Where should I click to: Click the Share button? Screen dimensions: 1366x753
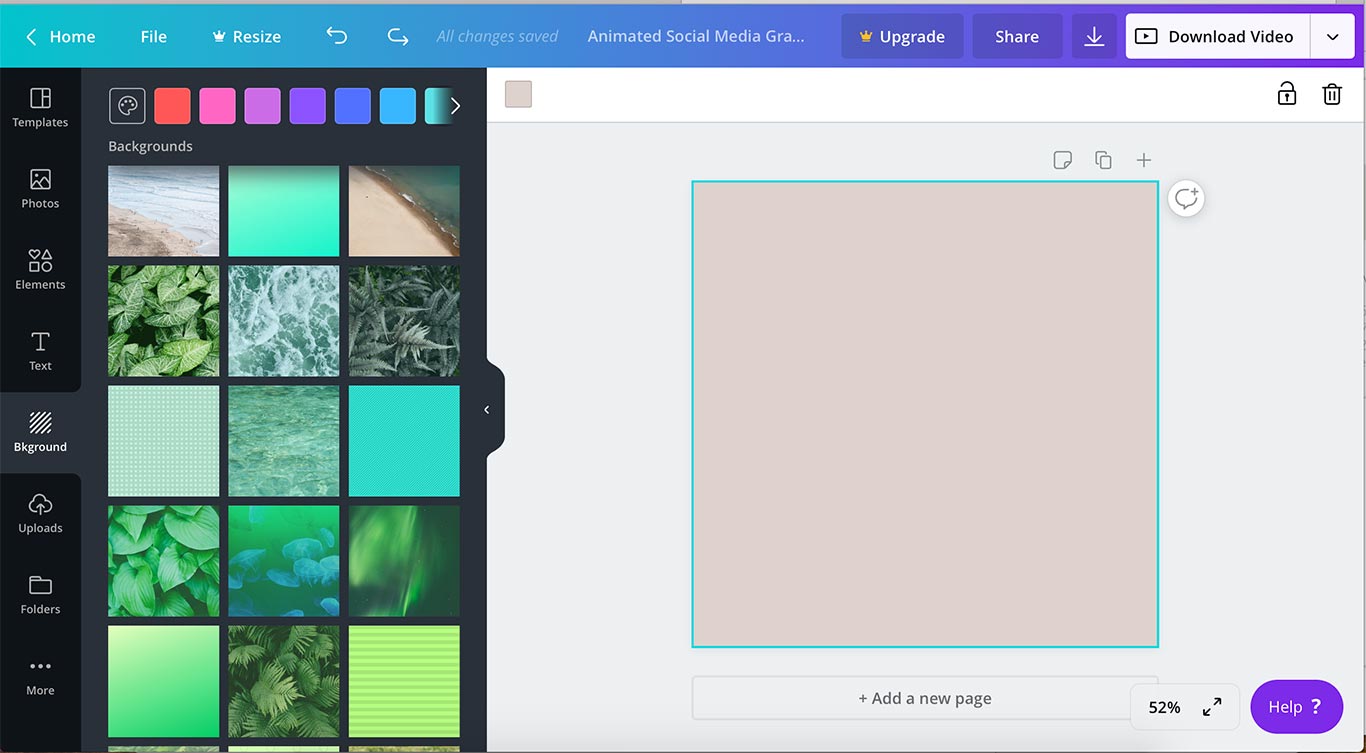click(x=1017, y=36)
